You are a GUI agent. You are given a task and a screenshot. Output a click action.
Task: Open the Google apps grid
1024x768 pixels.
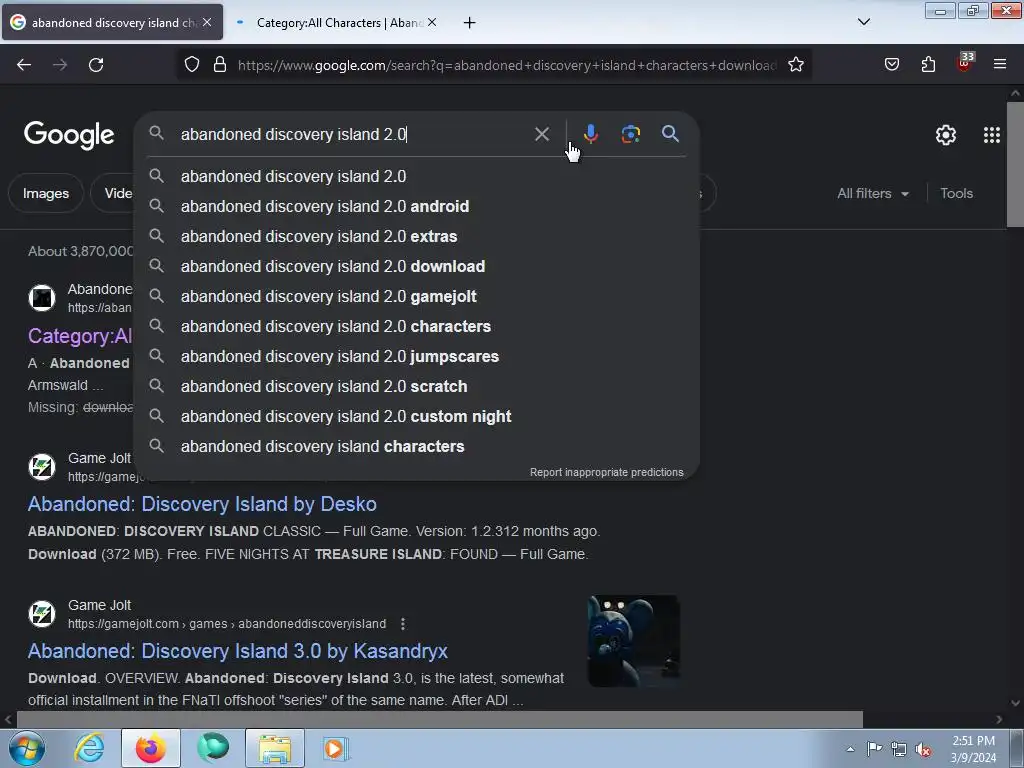coord(991,135)
